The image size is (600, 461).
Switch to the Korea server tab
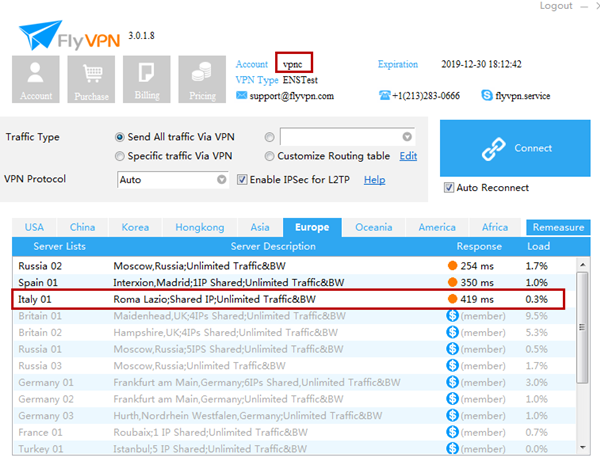(x=135, y=227)
